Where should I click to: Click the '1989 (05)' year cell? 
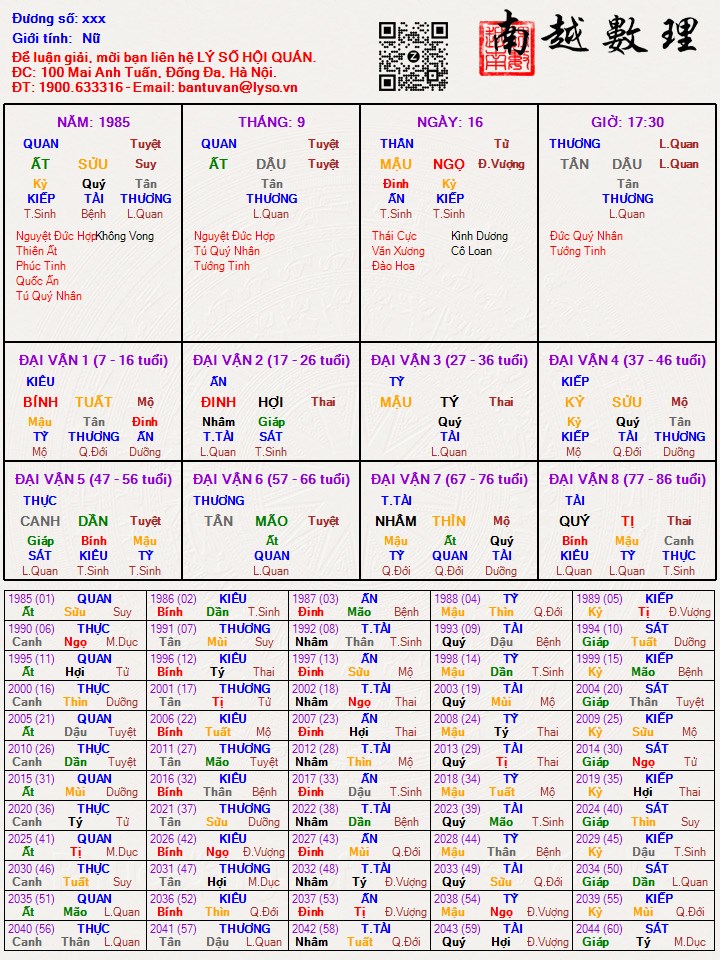[x=643, y=606]
